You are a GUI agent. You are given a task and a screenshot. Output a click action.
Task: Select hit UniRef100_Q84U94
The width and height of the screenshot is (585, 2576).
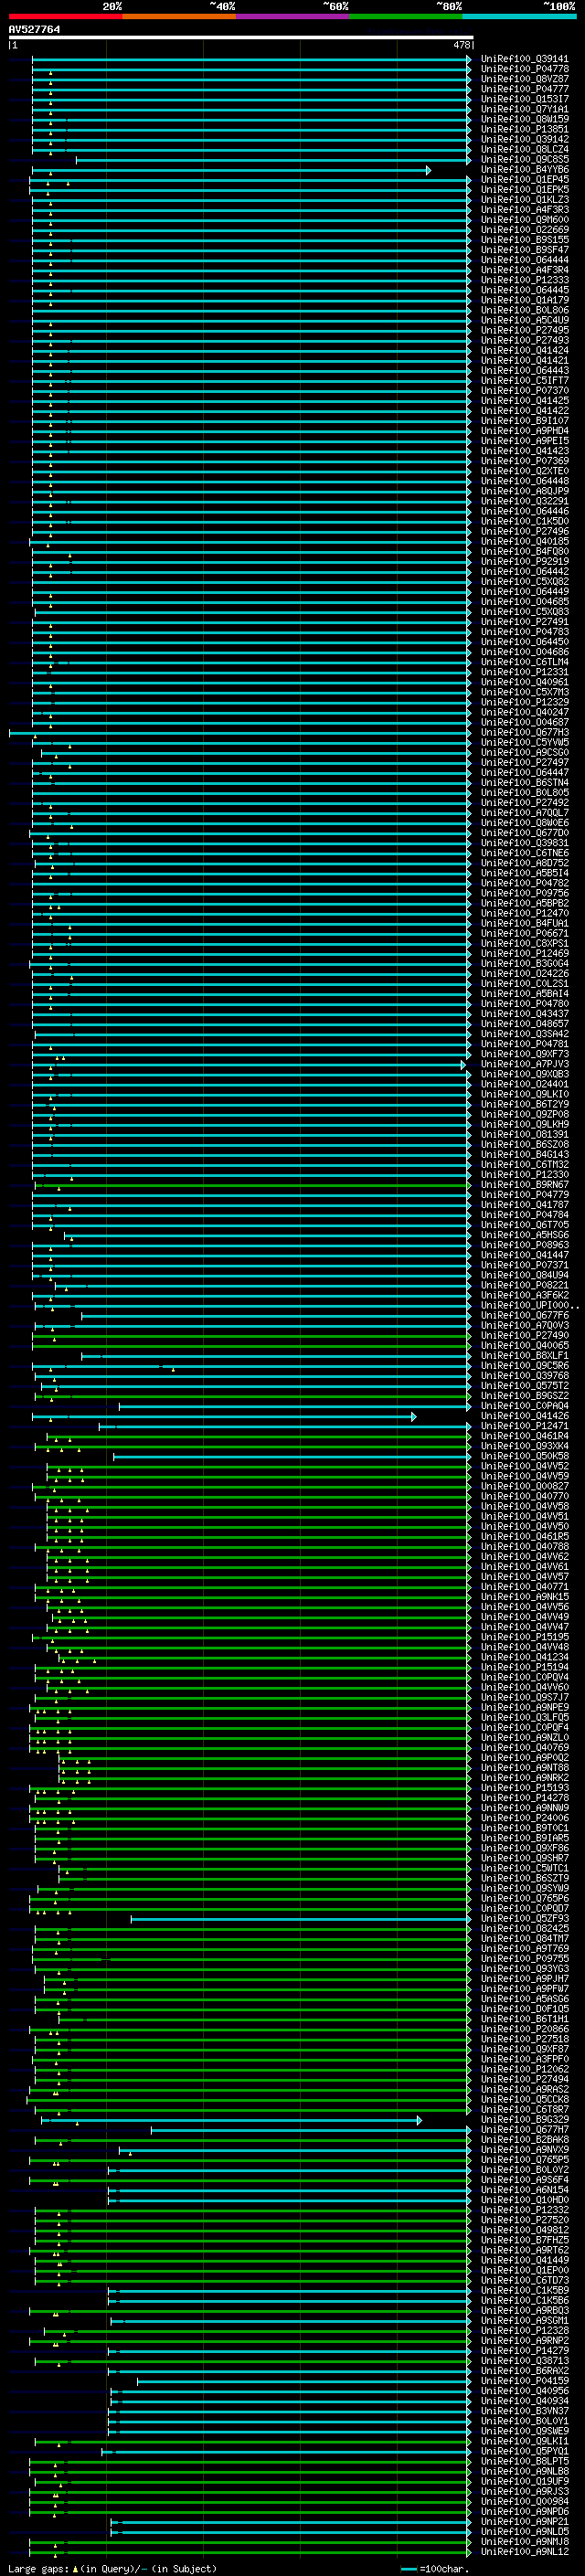(x=525, y=1275)
